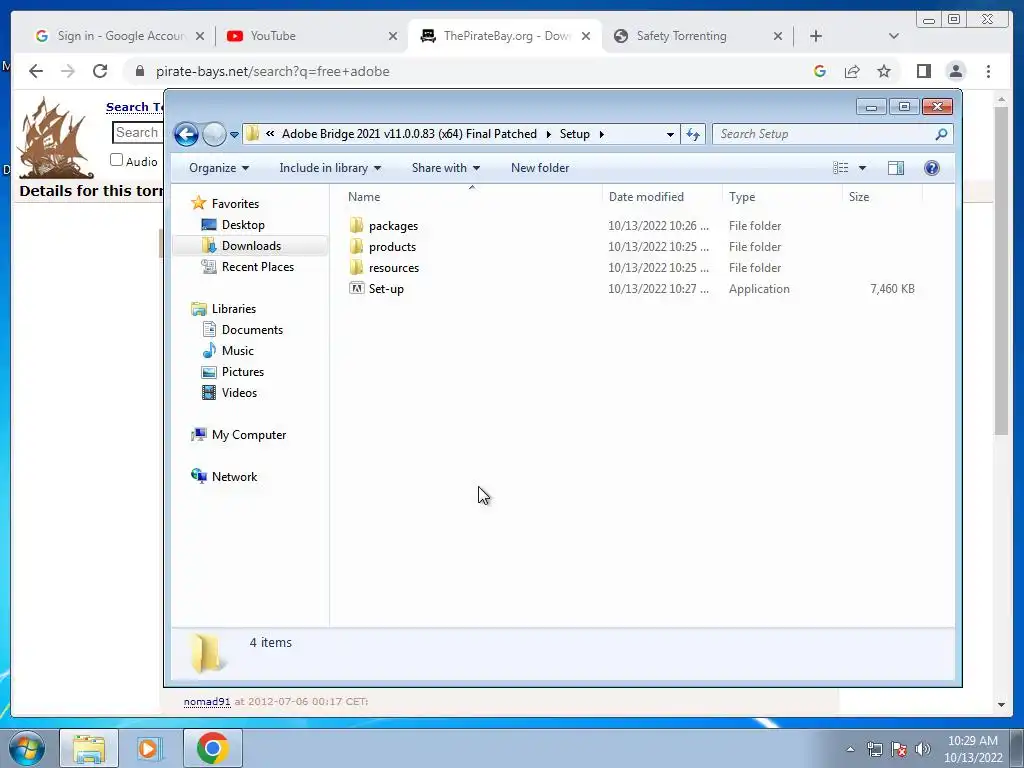This screenshot has width=1024, height=768.
Task: Show the preview pane
Action: [896, 168]
